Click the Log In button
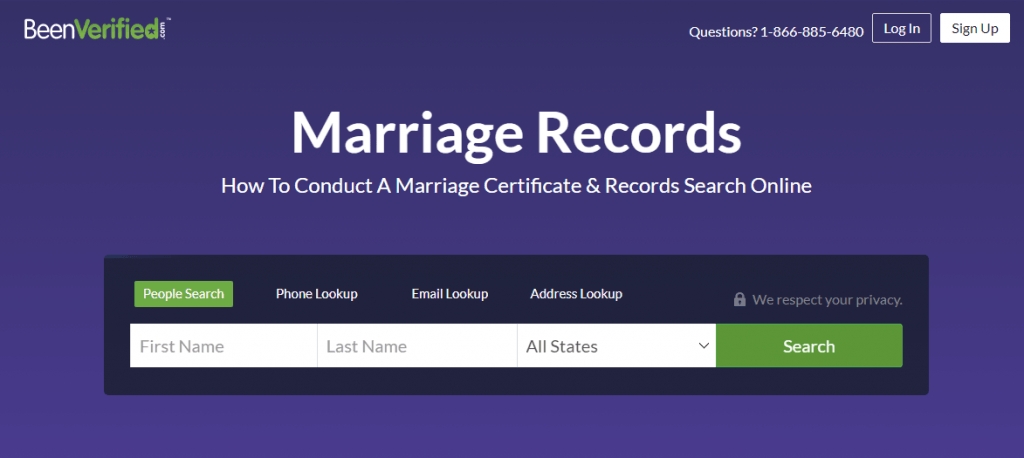The image size is (1024, 458). tap(901, 28)
